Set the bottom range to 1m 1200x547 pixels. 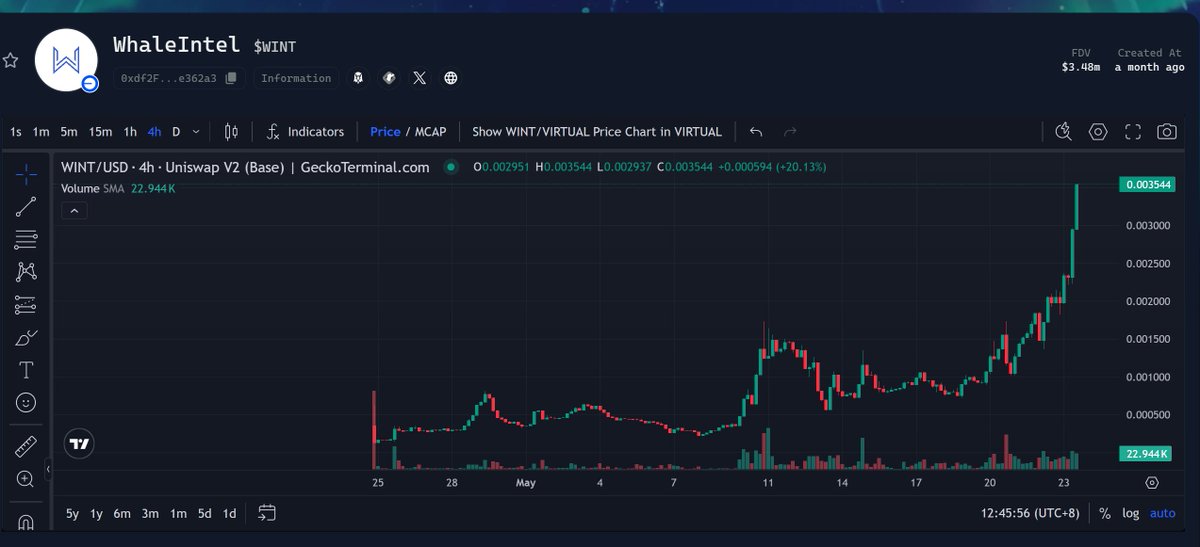click(x=178, y=513)
